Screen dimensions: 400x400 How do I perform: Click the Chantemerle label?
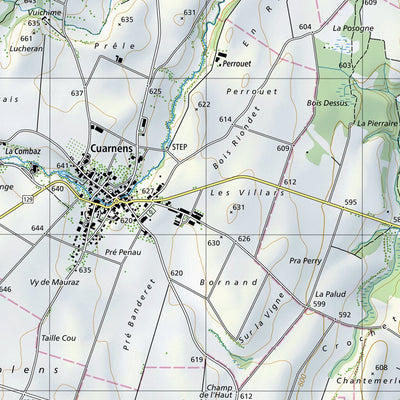point(367,380)
